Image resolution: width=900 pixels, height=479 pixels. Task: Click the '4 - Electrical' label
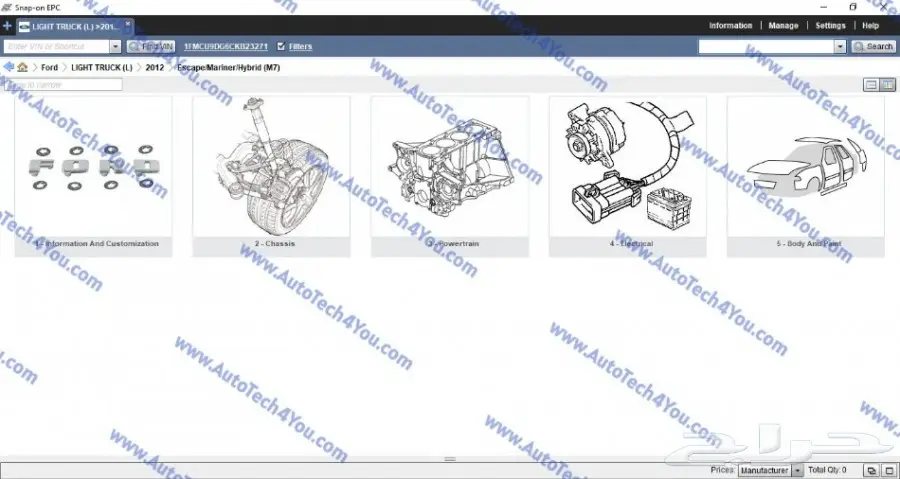coord(631,244)
